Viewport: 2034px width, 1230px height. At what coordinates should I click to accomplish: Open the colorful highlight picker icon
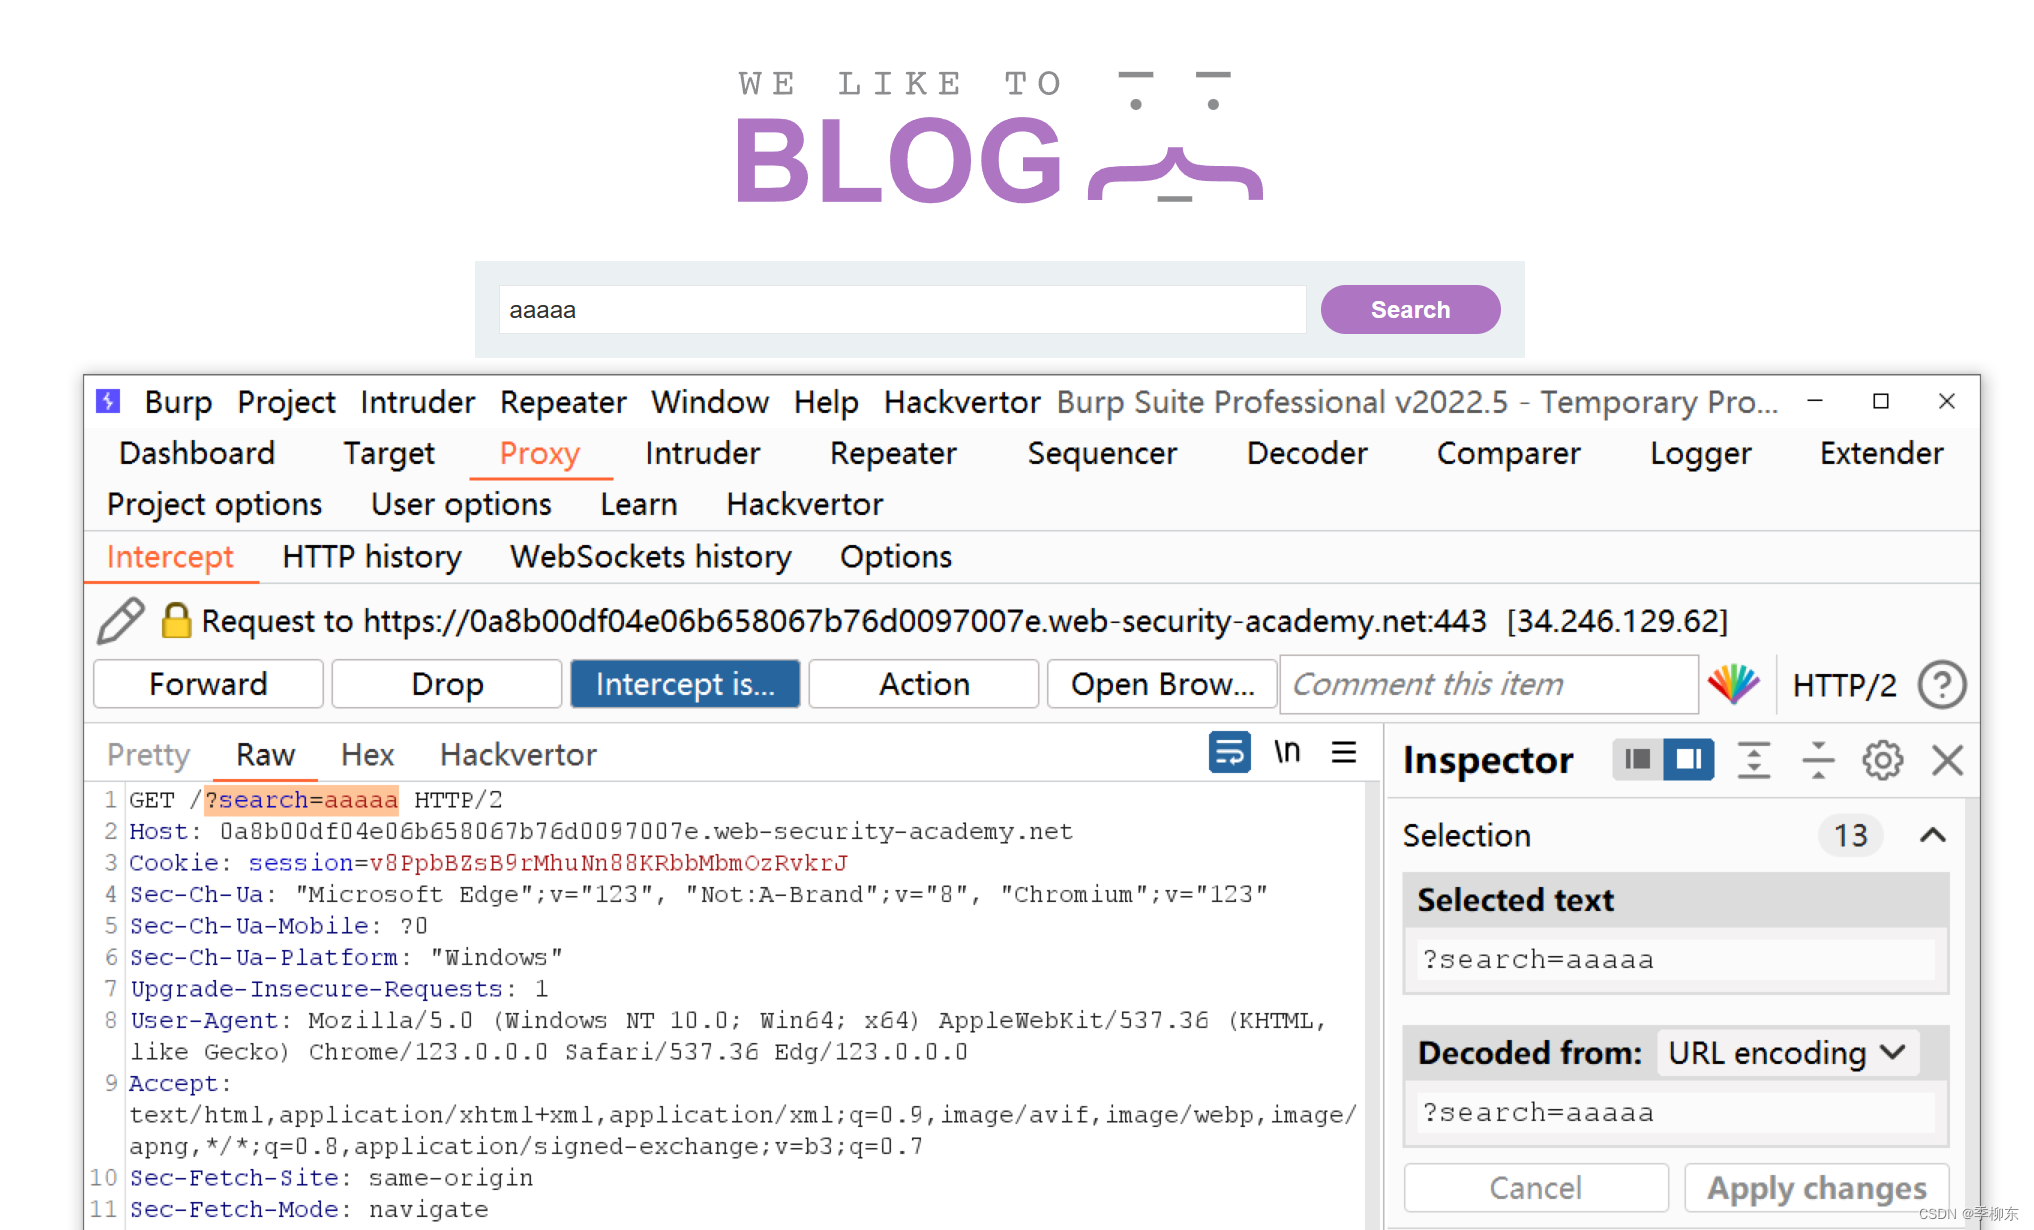click(x=1733, y=684)
